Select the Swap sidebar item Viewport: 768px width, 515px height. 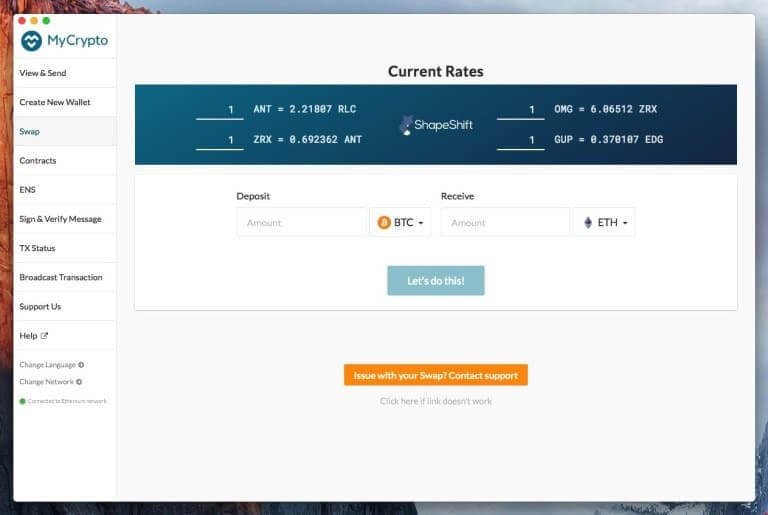65,131
